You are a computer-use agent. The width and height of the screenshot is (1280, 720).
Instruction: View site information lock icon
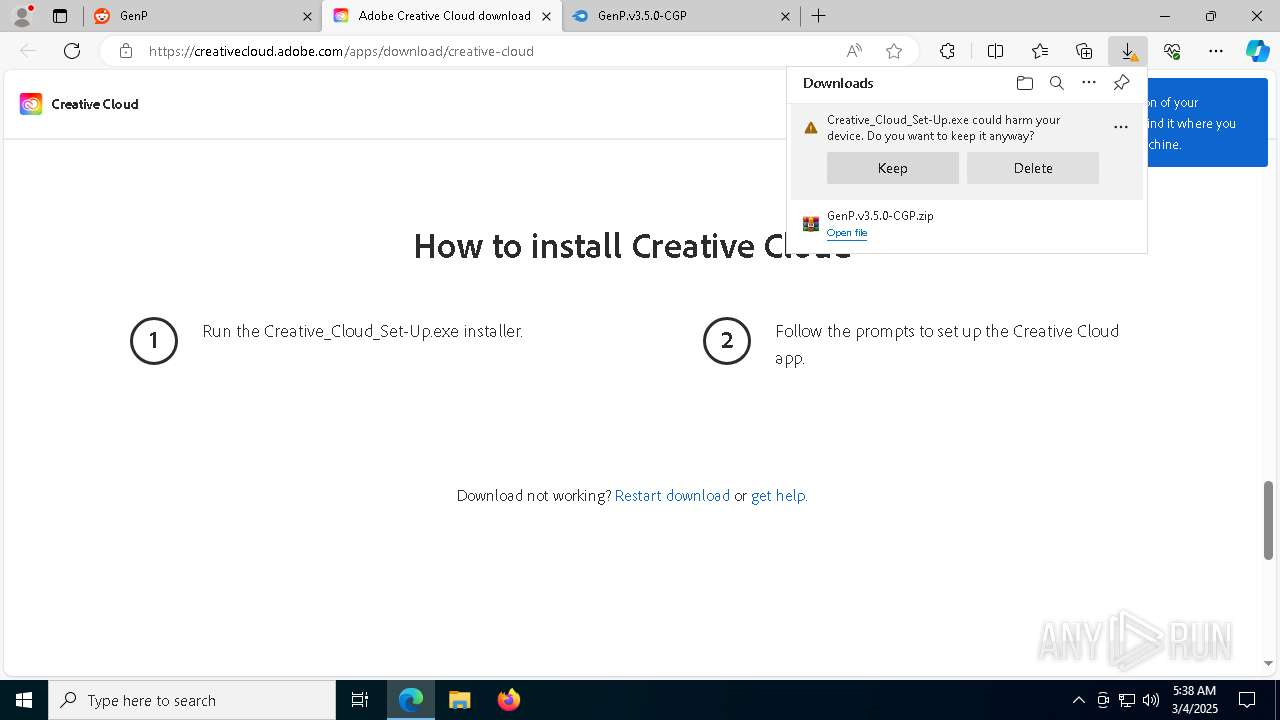[125, 51]
